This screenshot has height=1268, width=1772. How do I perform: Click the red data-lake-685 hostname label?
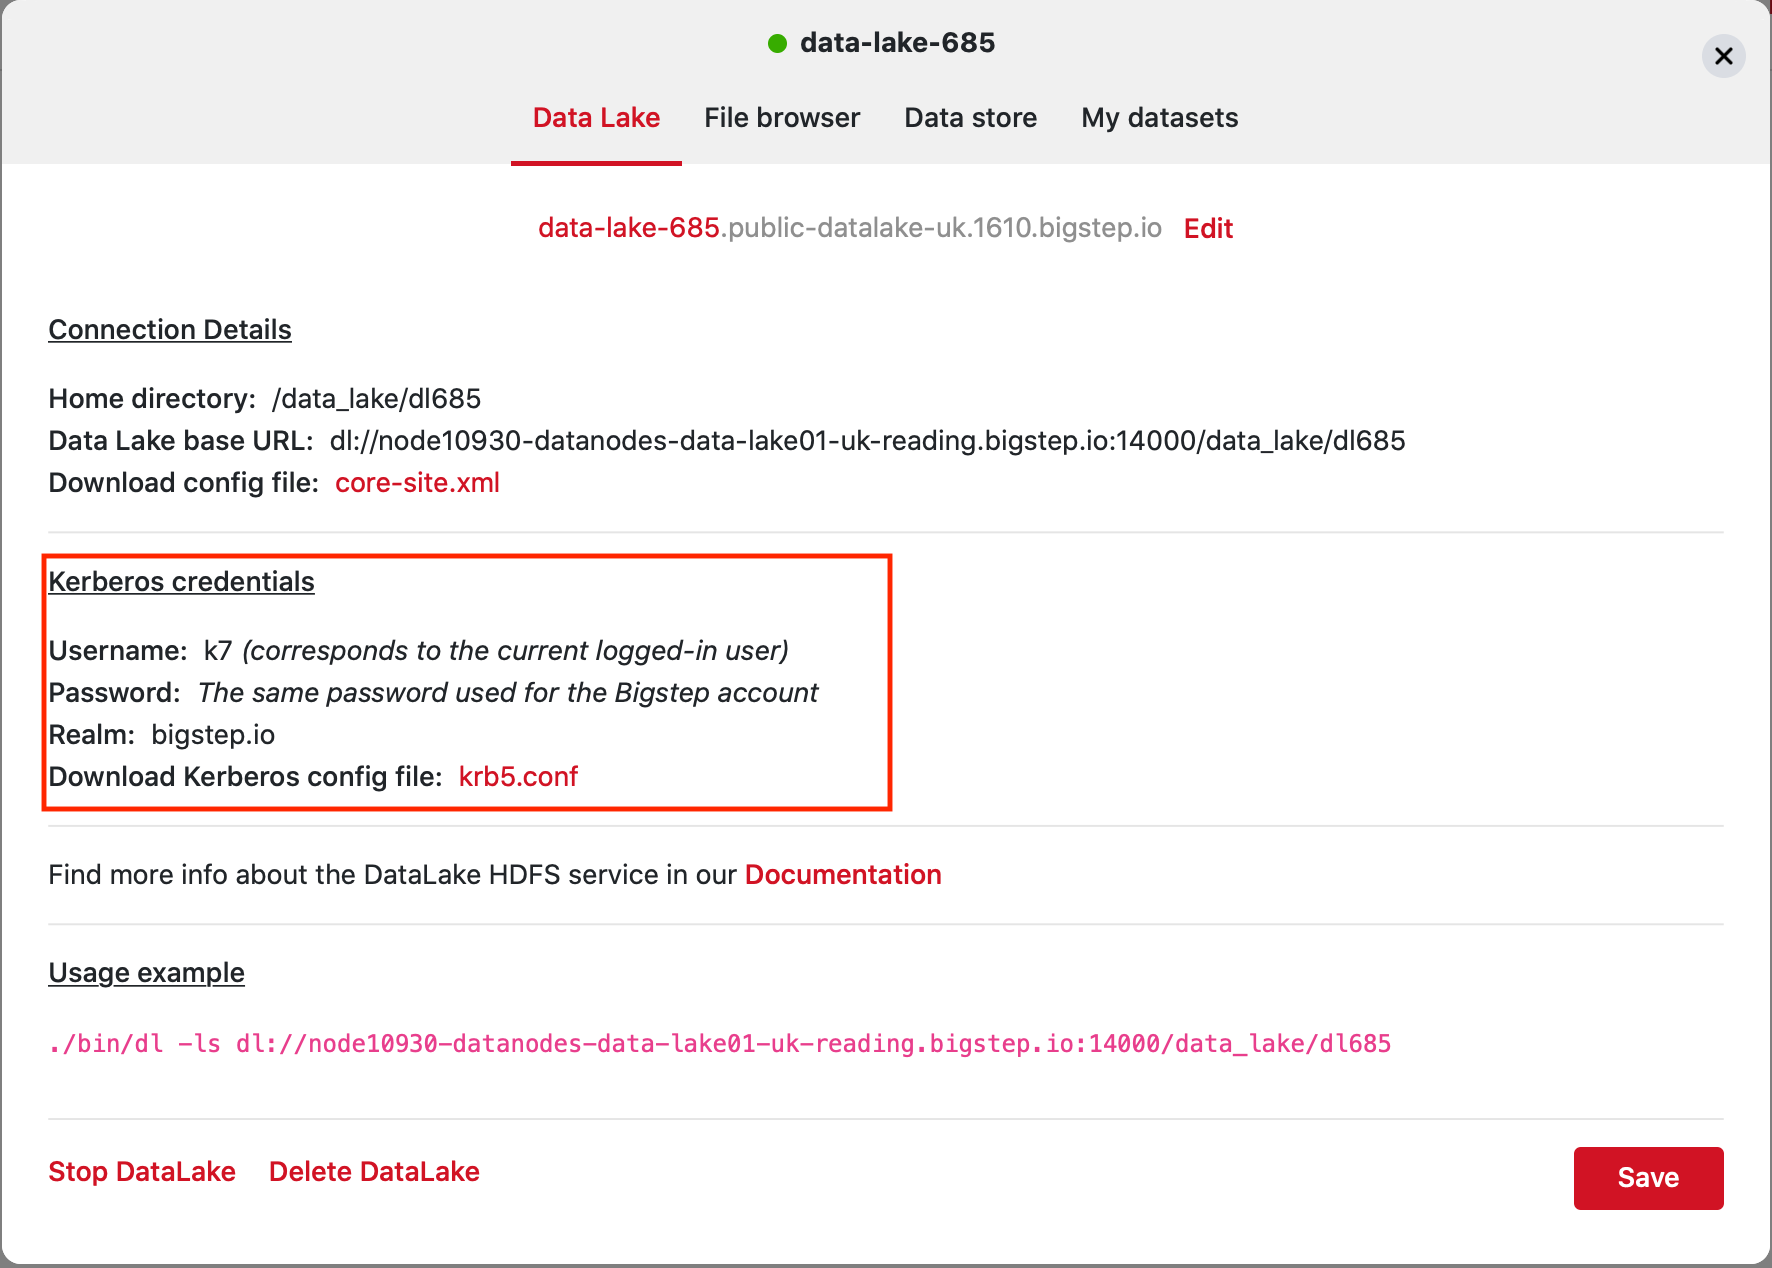pos(629,228)
